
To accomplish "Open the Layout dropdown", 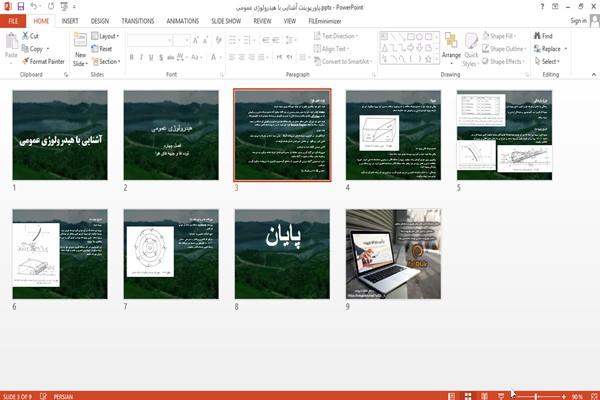I will click(x=105, y=36).
